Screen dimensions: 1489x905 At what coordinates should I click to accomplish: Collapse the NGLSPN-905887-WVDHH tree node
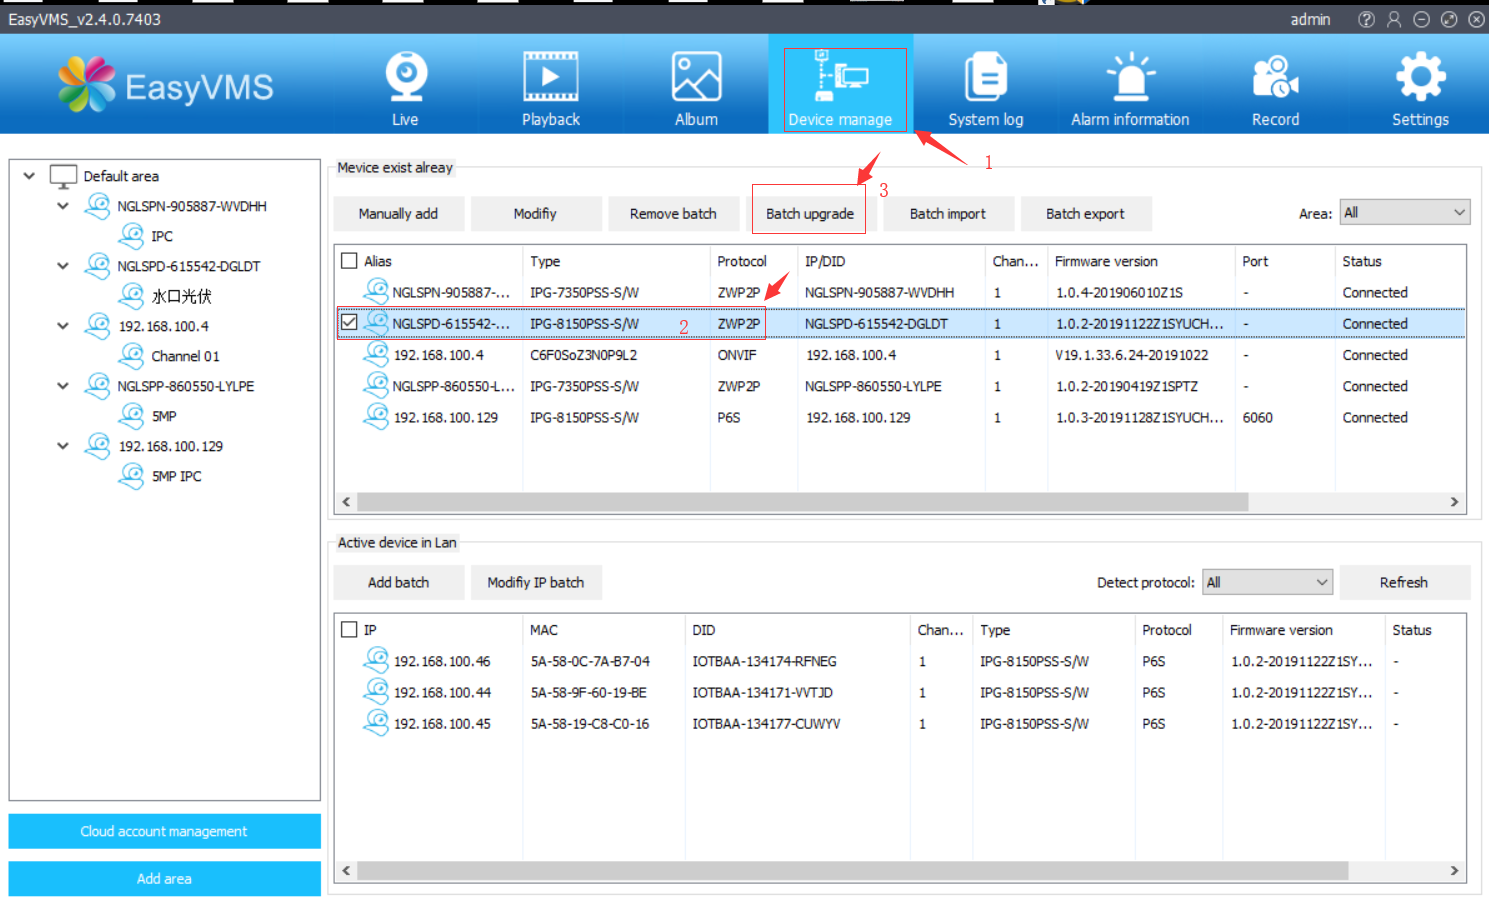tap(63, 206)
